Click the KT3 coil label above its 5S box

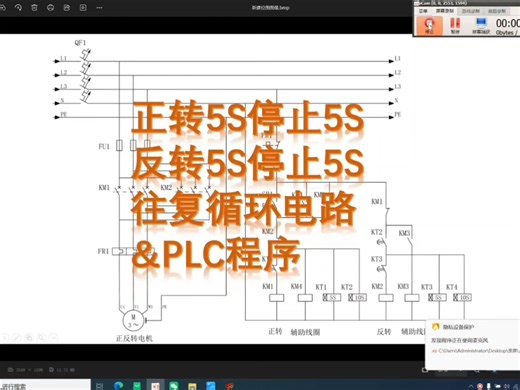click(x=427, y=287)
